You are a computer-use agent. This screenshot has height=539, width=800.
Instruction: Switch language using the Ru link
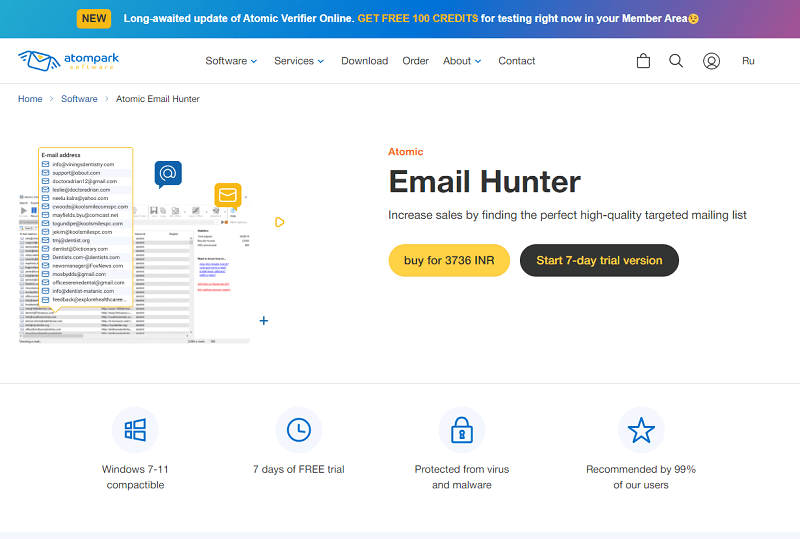[748, 61]
